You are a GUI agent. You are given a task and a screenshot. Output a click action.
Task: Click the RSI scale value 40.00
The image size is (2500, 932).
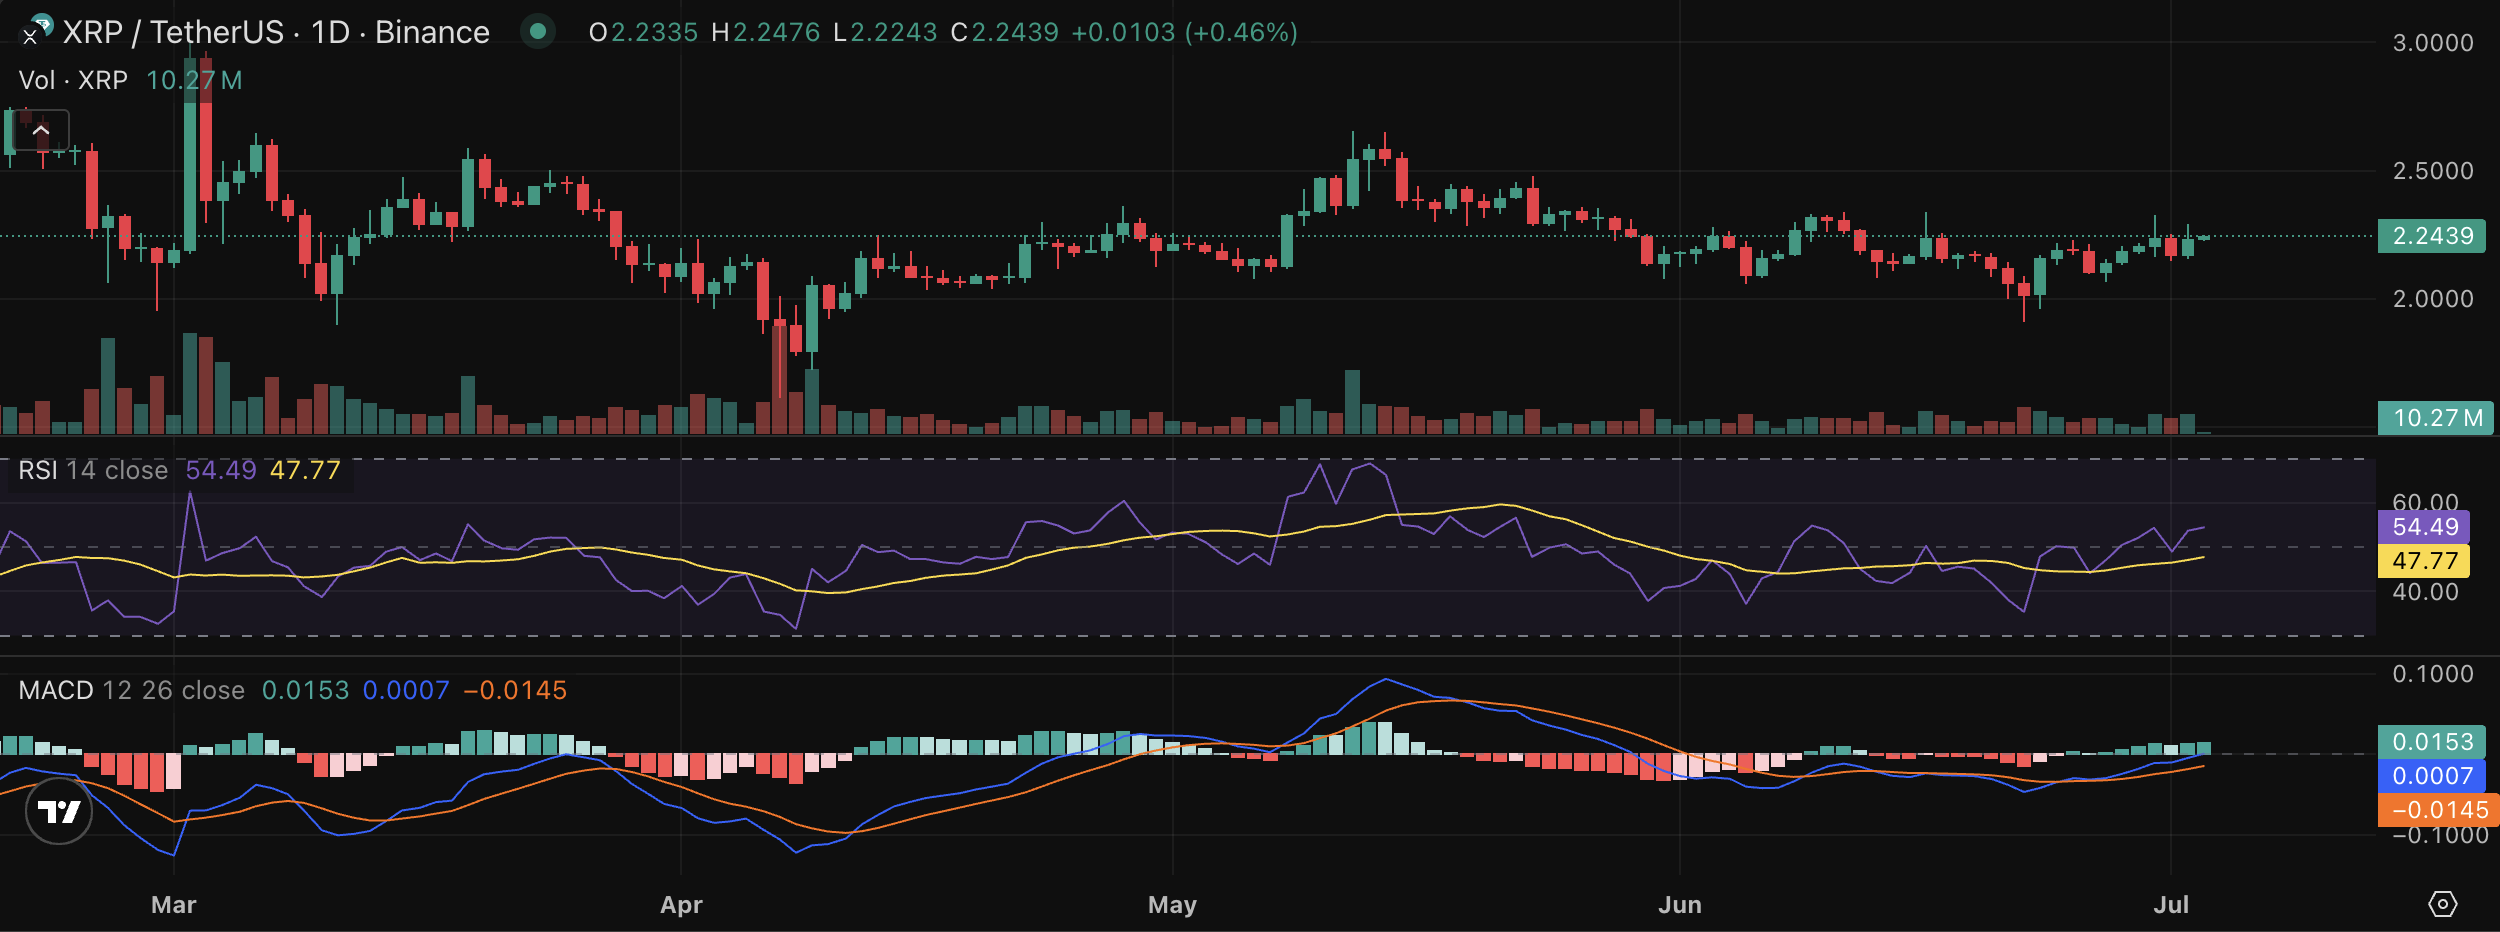pos(2425,592)
